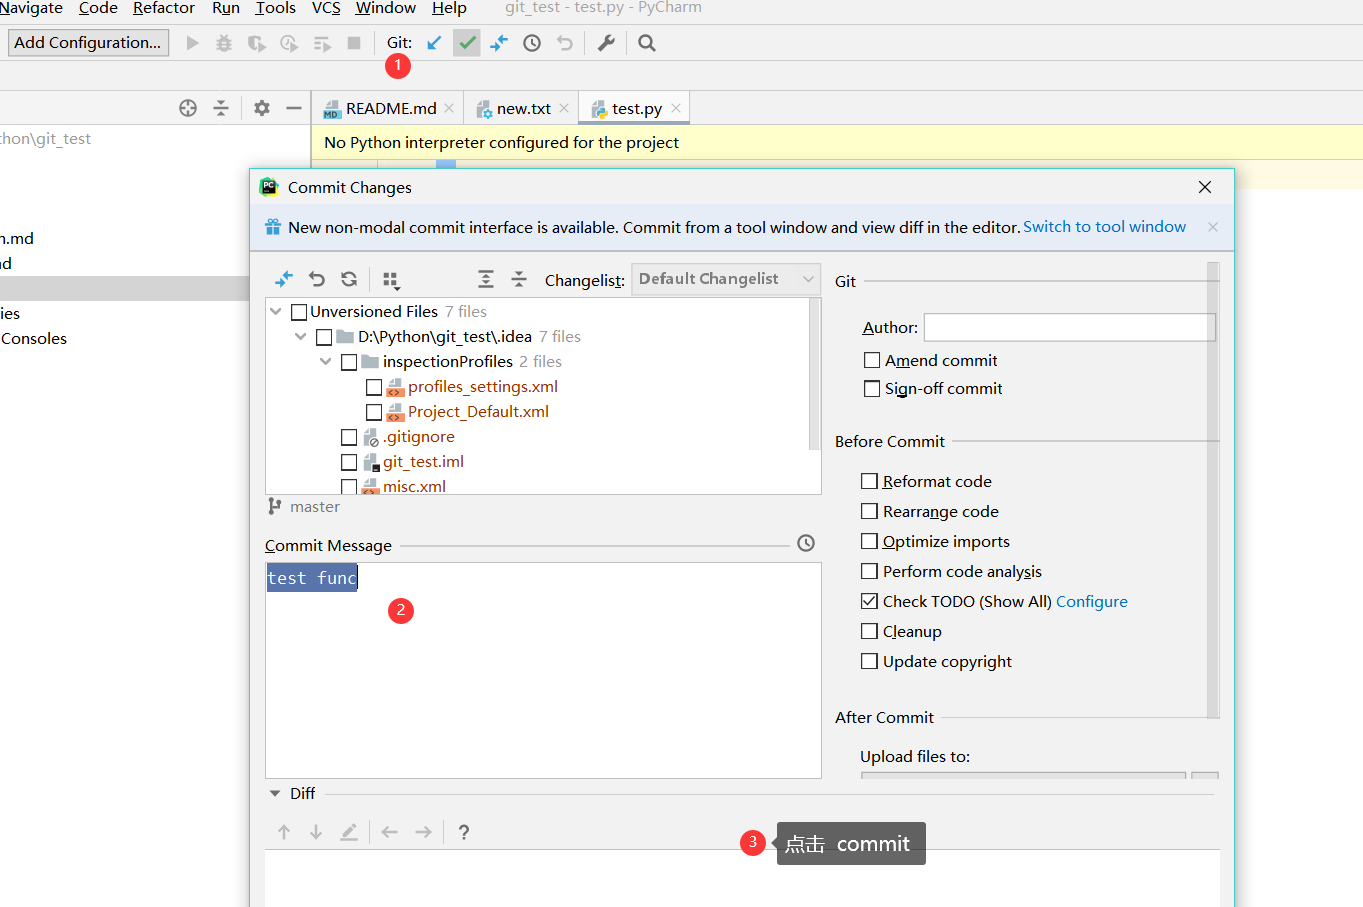Collapse inspectionProfiles tree node

[326, 362]
